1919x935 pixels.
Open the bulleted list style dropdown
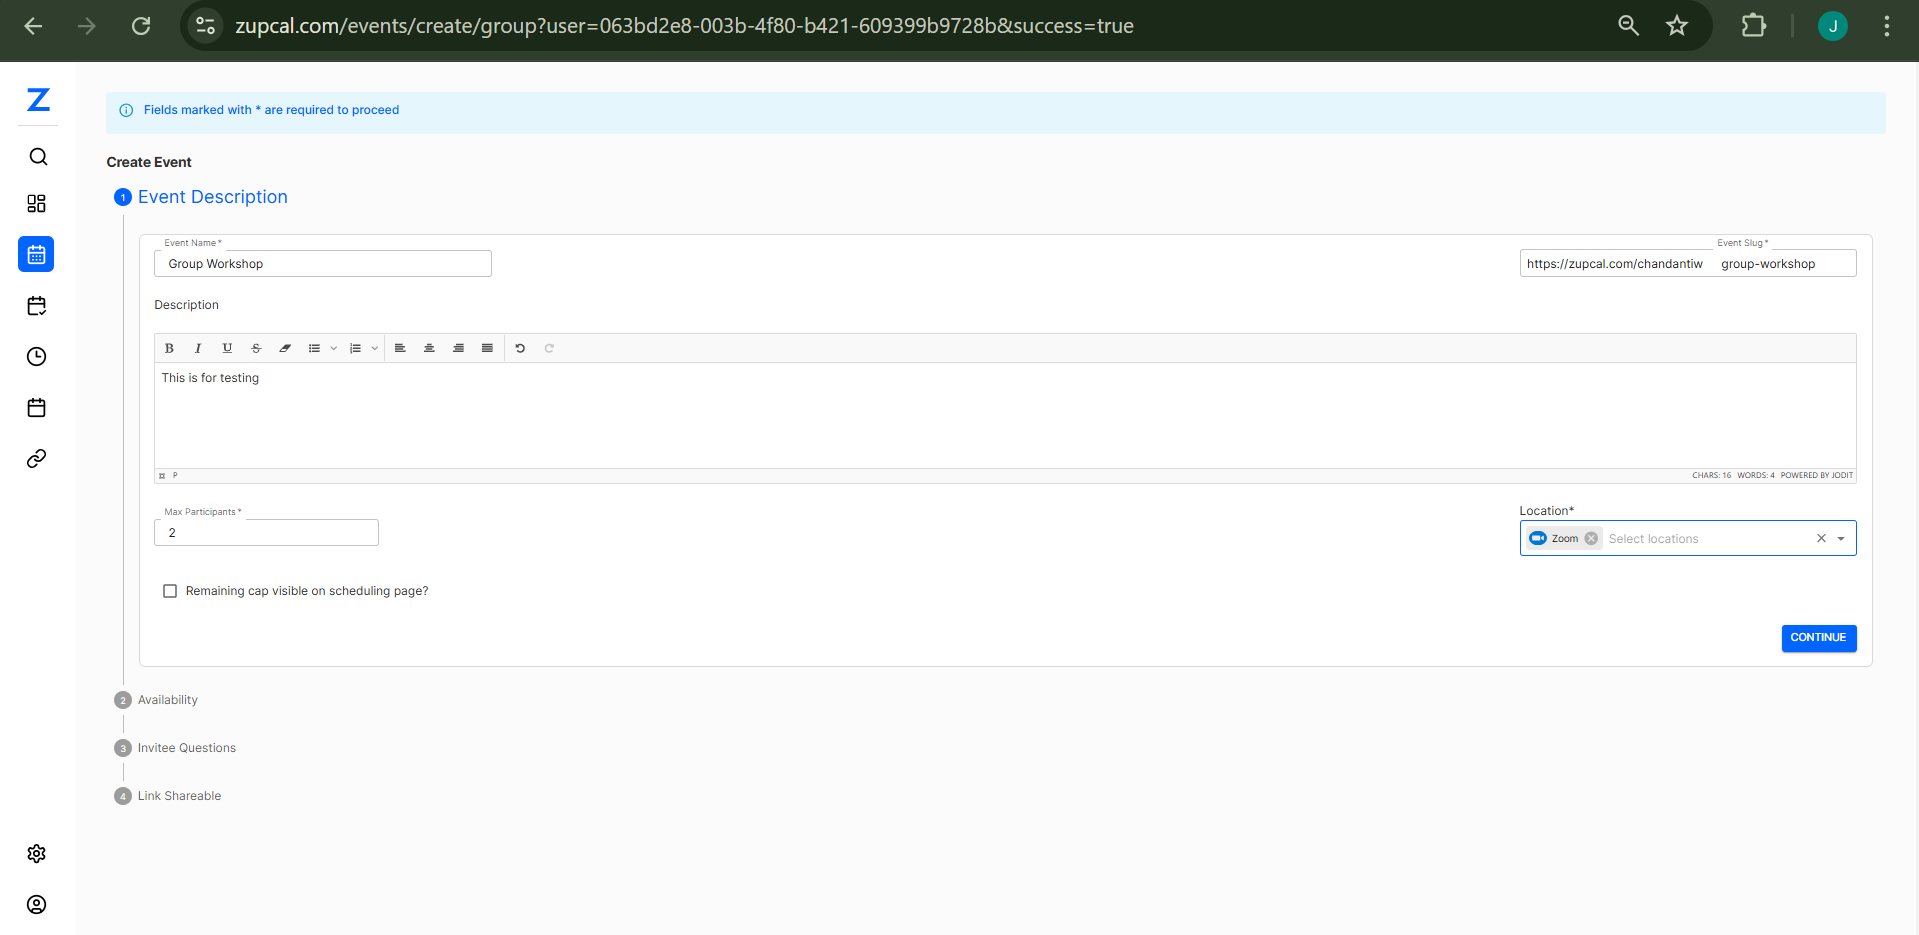point(334,349)
